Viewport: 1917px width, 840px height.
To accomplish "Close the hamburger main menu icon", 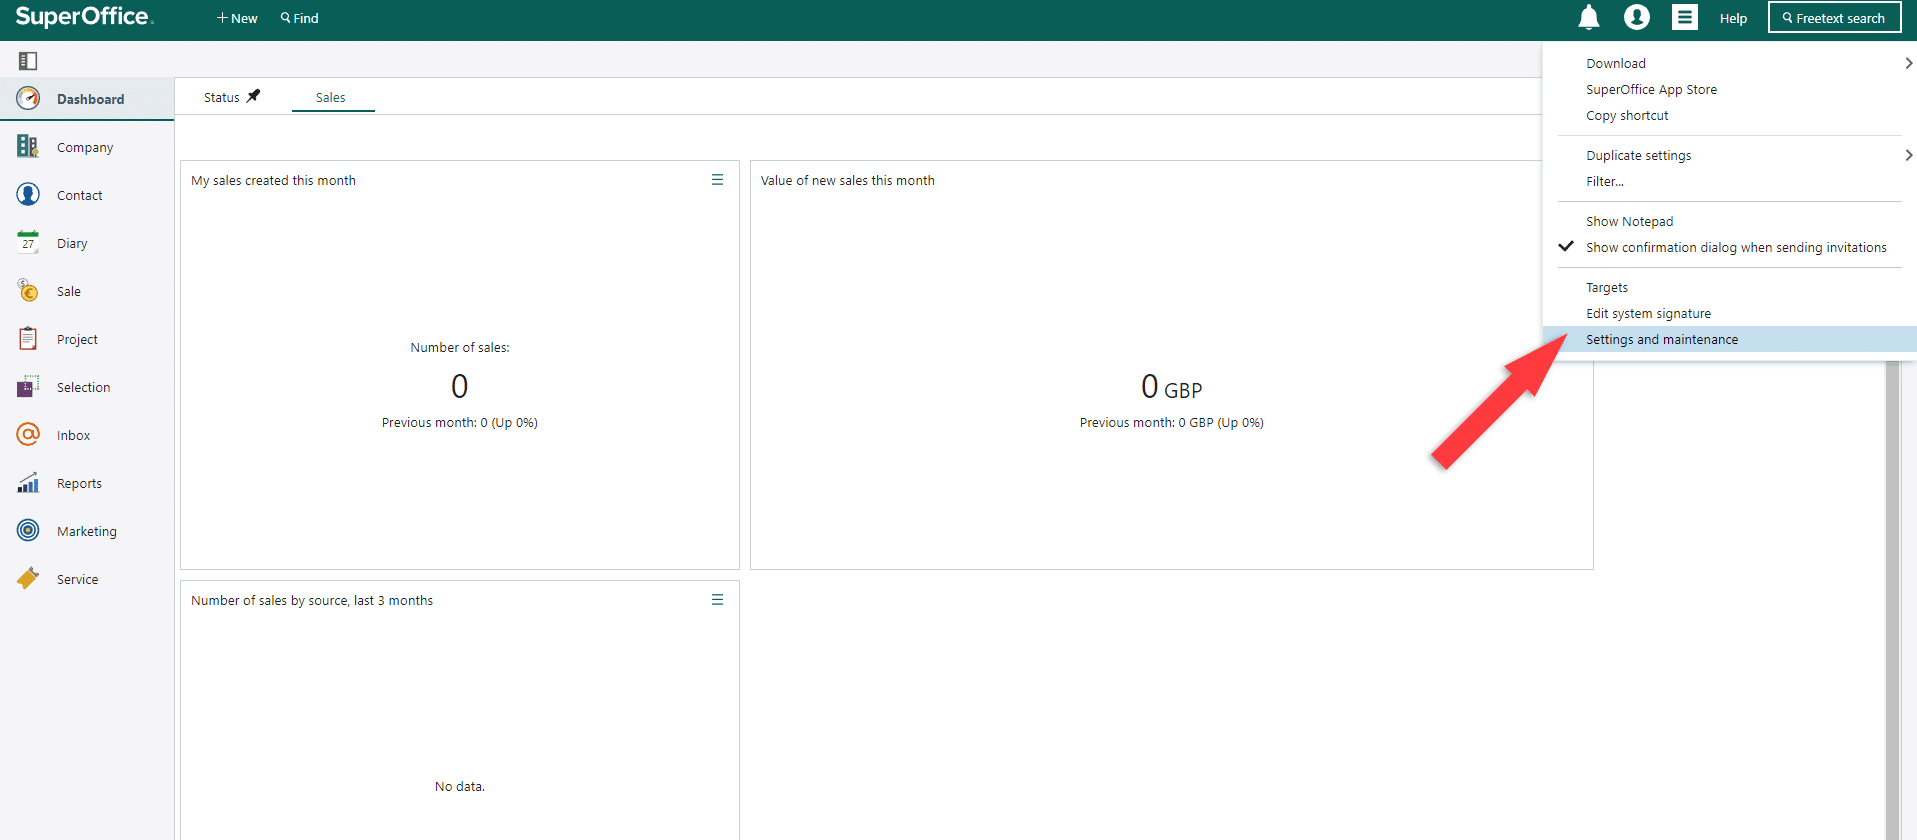I will 1685,18.
